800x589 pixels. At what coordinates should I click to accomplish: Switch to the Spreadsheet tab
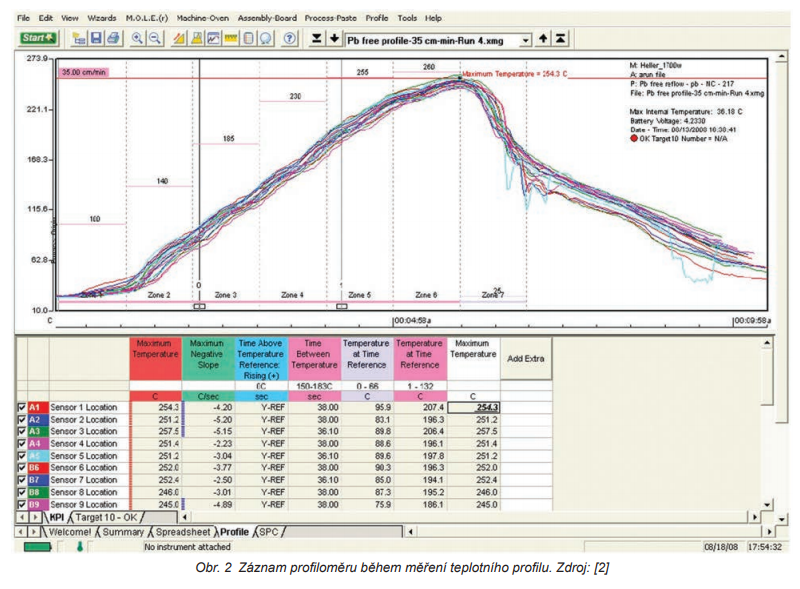pyautogui.click(x=183, y=532)
